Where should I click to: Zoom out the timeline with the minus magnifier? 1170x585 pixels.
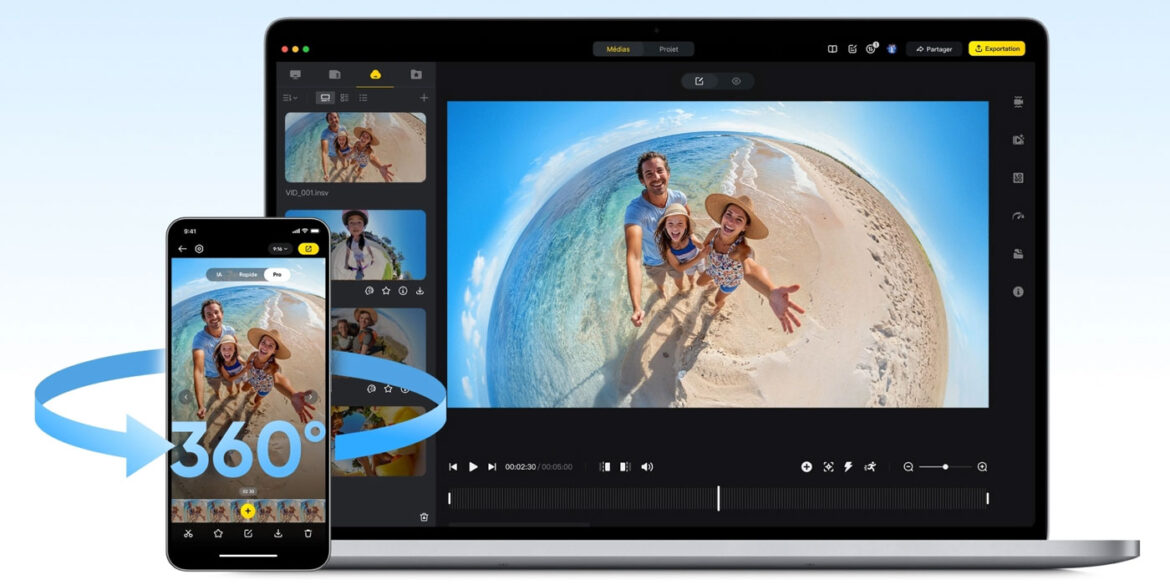908,467
